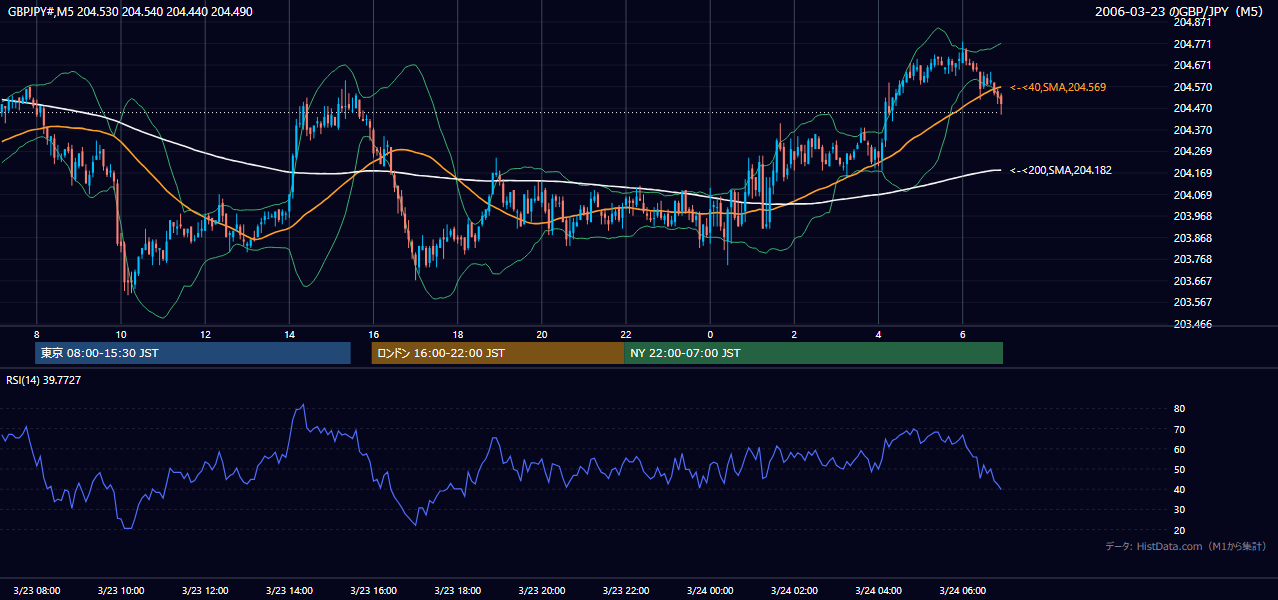Click the 3/23 20:00 time axis label
The height and width of the screenshot is (600, 1278).
(x=541, y=590)
